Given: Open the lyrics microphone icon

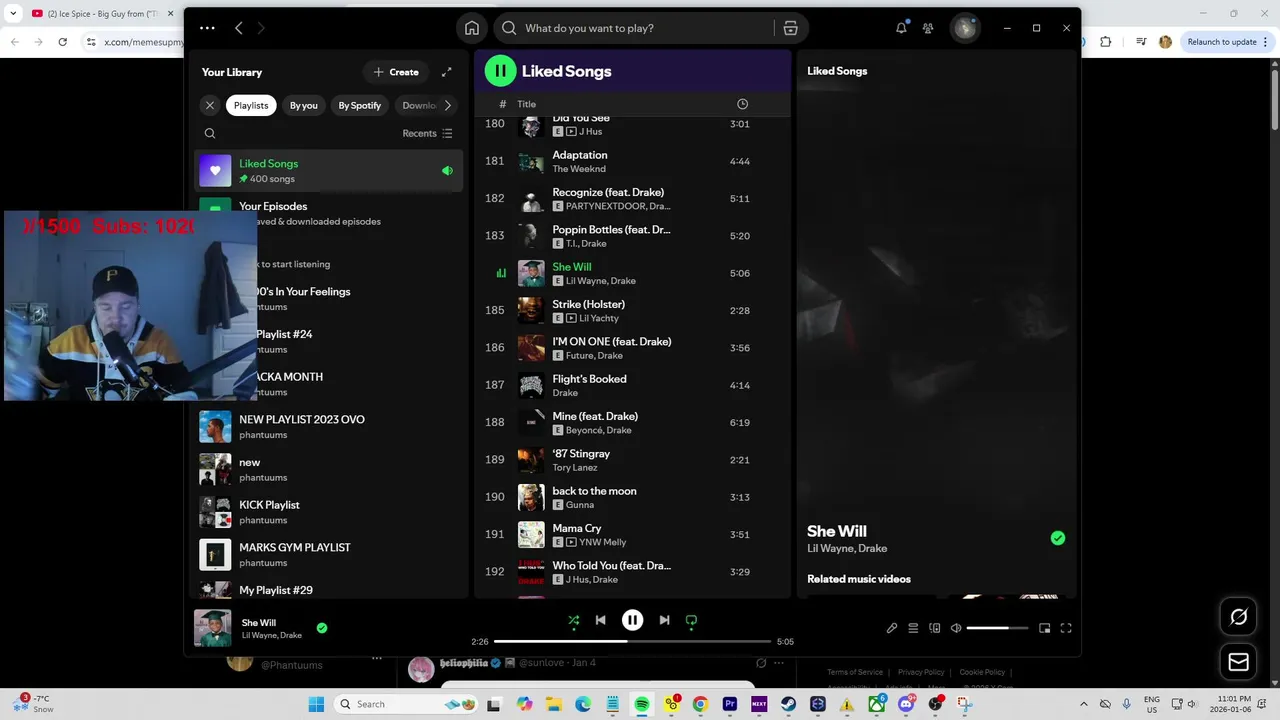Looking at the screenshot, I should point(892,628).
